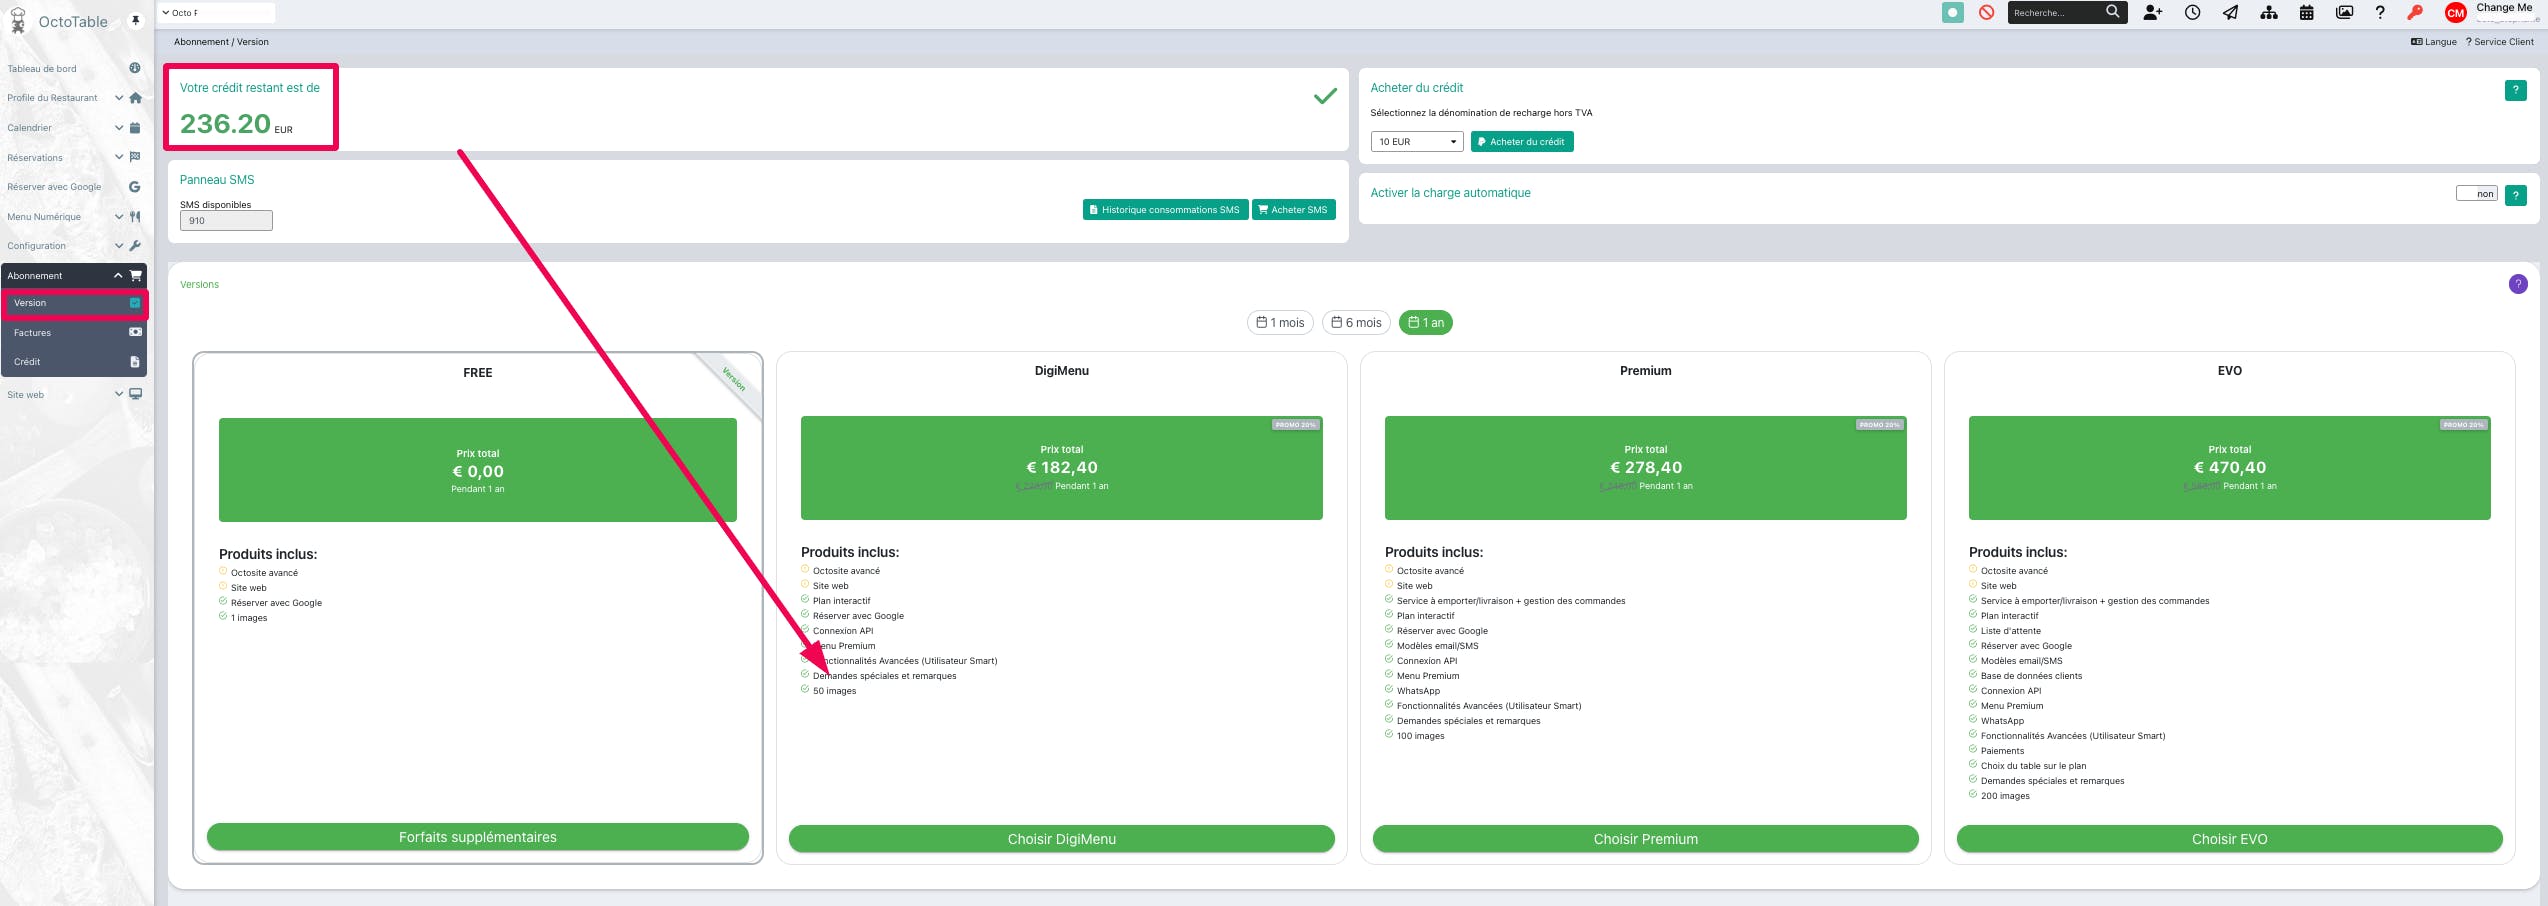
Task: Click the OctoTable chef logo
Action: pyautogui.click(x=18, y=20)
